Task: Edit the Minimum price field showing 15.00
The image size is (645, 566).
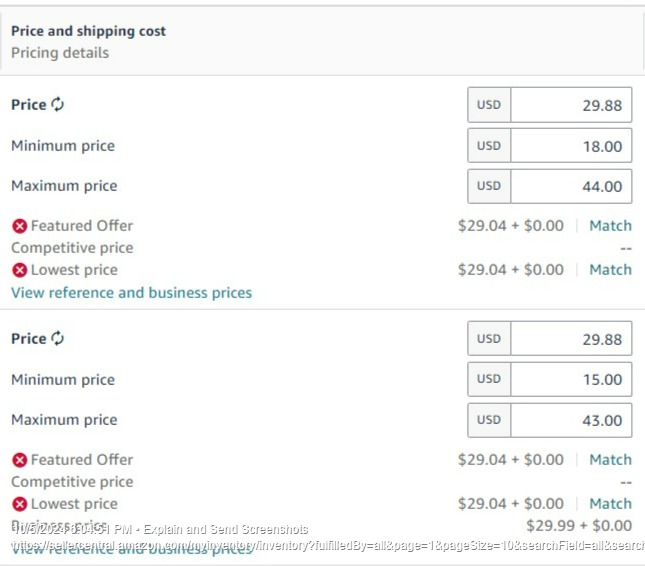Action: pyautogui.click(x=571, y=379)
